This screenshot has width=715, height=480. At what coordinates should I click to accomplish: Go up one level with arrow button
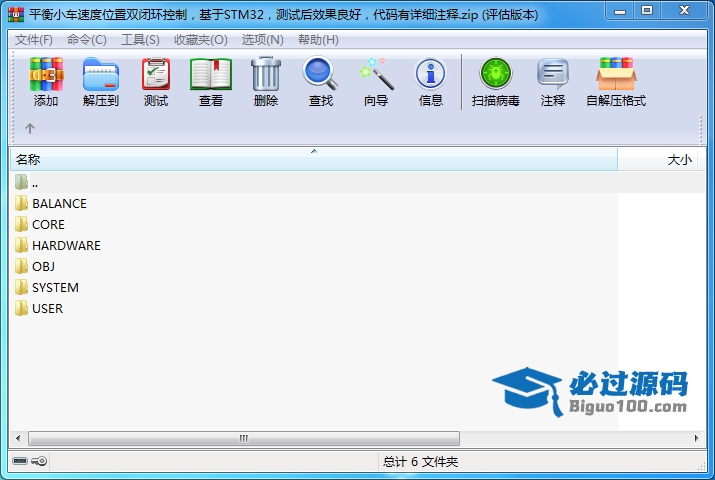point(30,128)
